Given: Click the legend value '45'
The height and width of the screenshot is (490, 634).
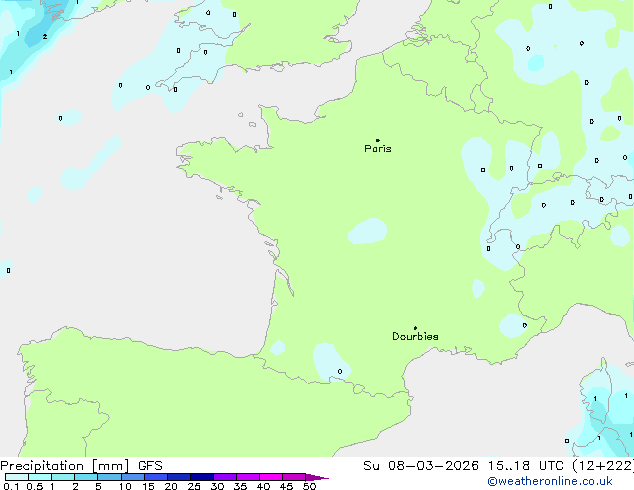Looking at the screenshot, I should click(x=286, y=486).
